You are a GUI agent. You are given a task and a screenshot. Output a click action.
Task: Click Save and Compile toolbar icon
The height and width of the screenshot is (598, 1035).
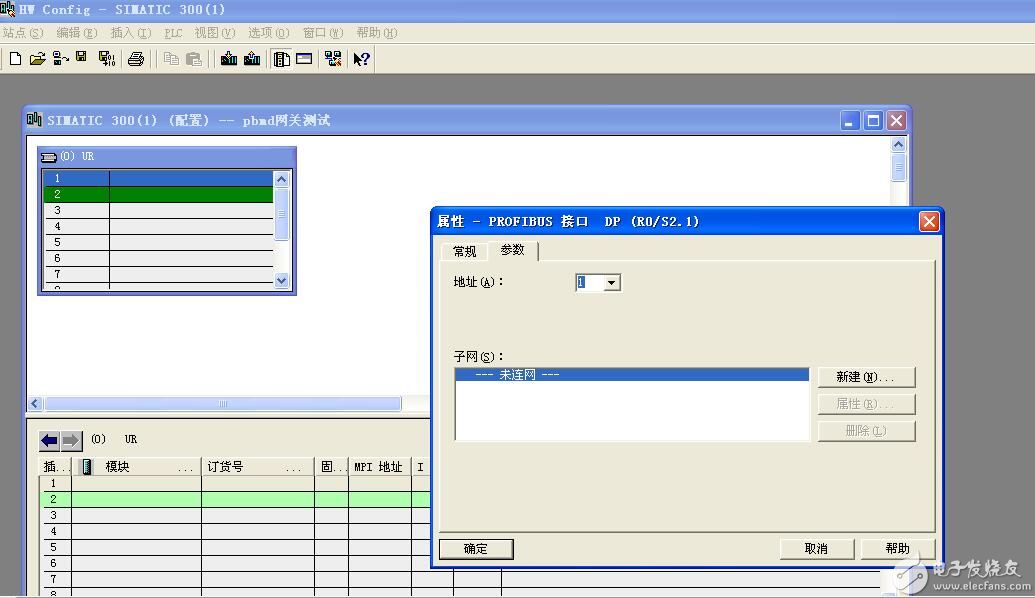pos(106,59)
